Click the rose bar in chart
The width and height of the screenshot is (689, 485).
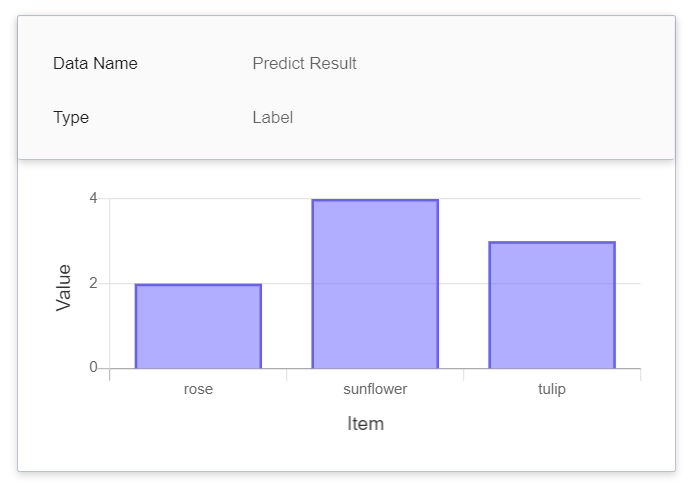point(198,326)
